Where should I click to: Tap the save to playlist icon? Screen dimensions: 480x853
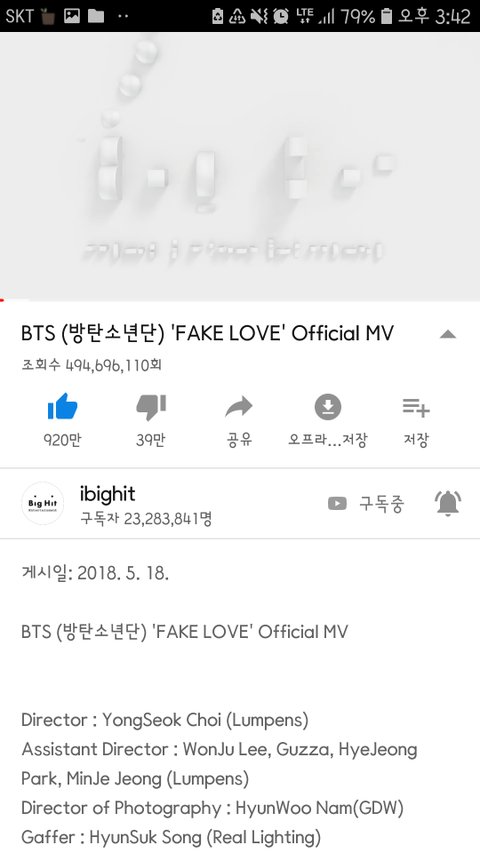pyautogui.click(x=416, y=407)
